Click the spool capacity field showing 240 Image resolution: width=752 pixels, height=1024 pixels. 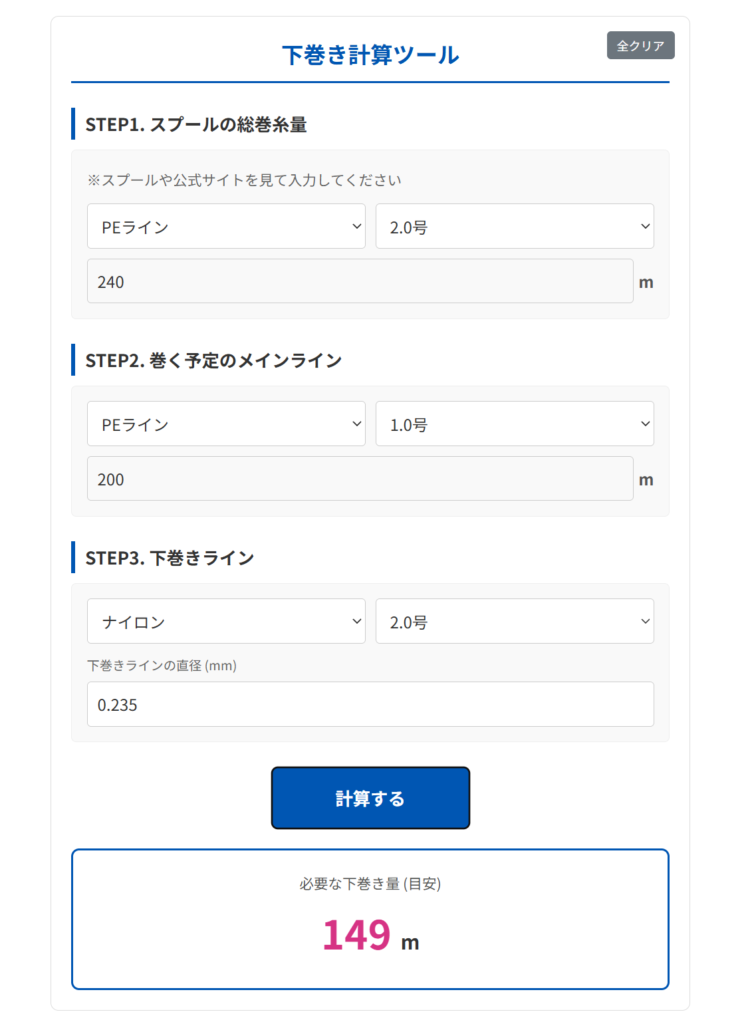click(360, 282)
